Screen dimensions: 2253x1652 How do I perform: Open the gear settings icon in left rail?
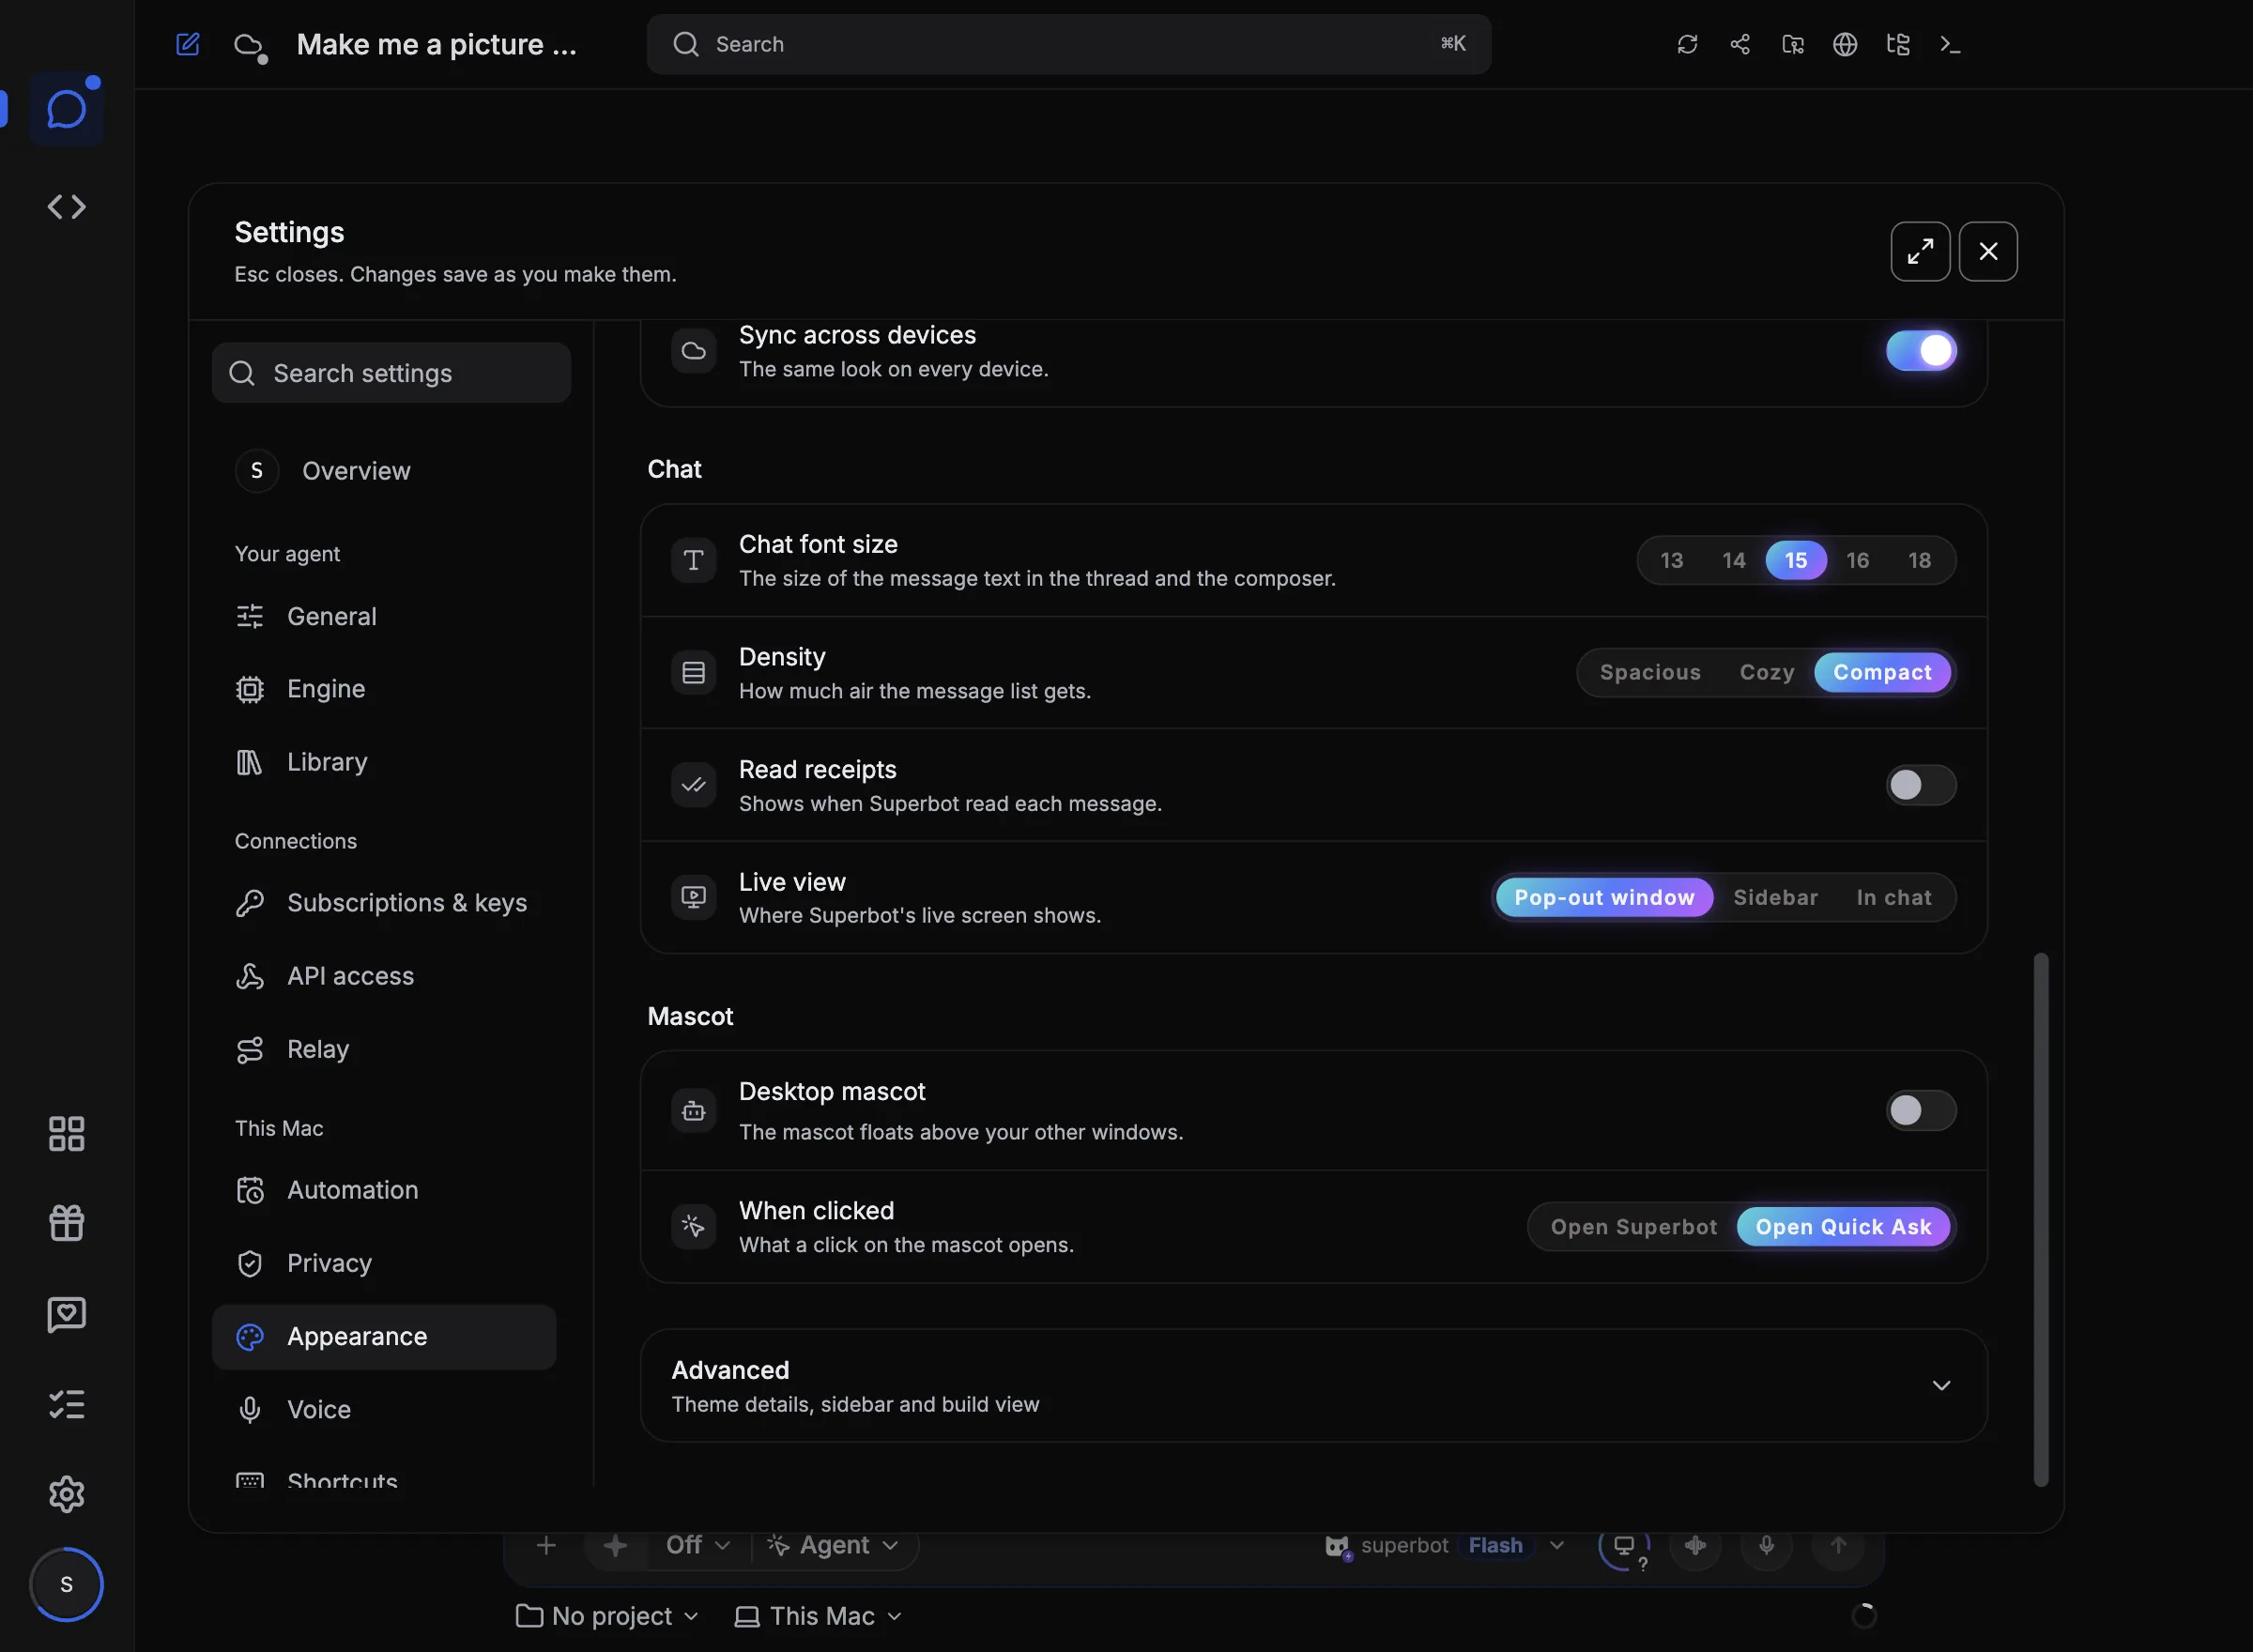[66, 1494]
